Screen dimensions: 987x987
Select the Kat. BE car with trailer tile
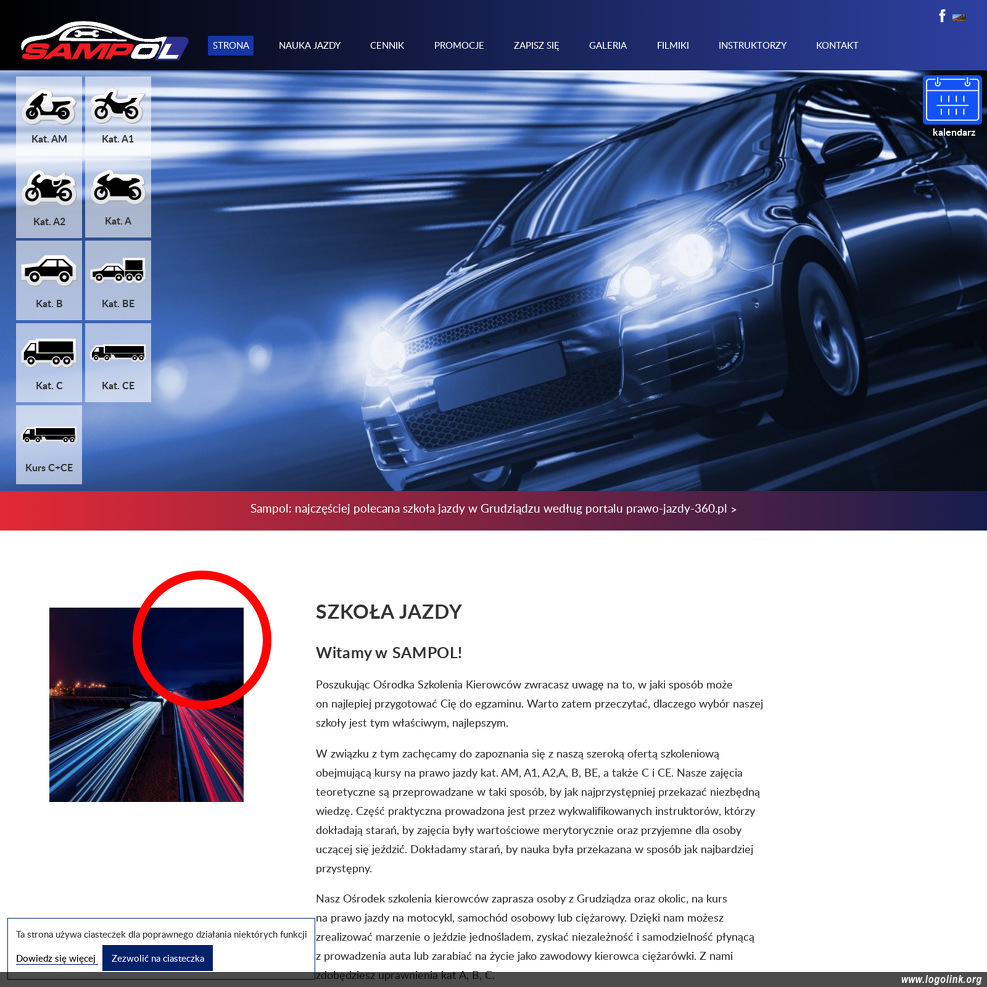click(118, 281)
